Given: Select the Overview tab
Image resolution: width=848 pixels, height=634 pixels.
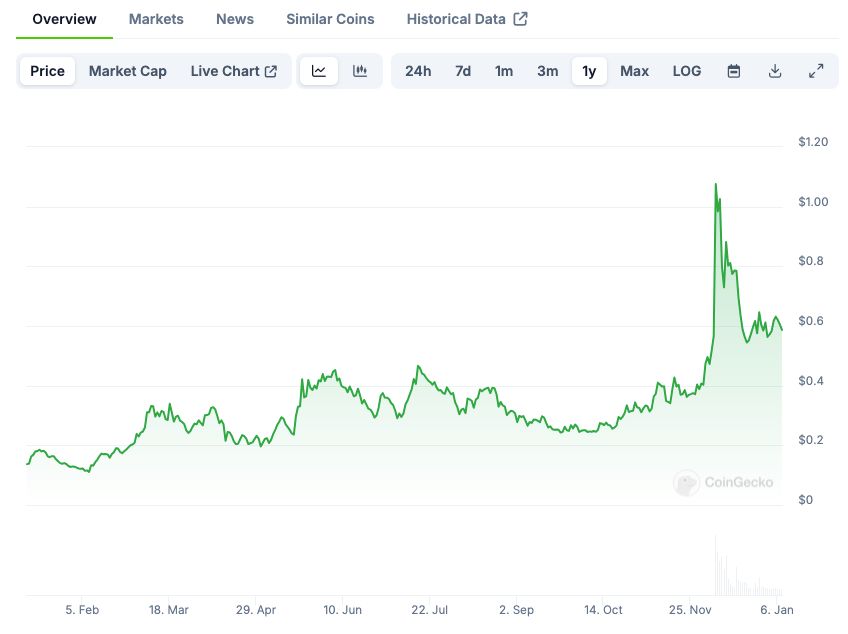Looking at the screenshot, I should [64, 19].
